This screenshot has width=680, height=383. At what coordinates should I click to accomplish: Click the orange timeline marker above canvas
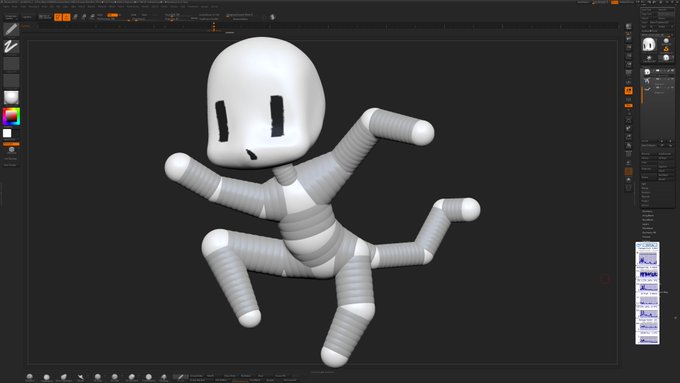coord(214,27)
